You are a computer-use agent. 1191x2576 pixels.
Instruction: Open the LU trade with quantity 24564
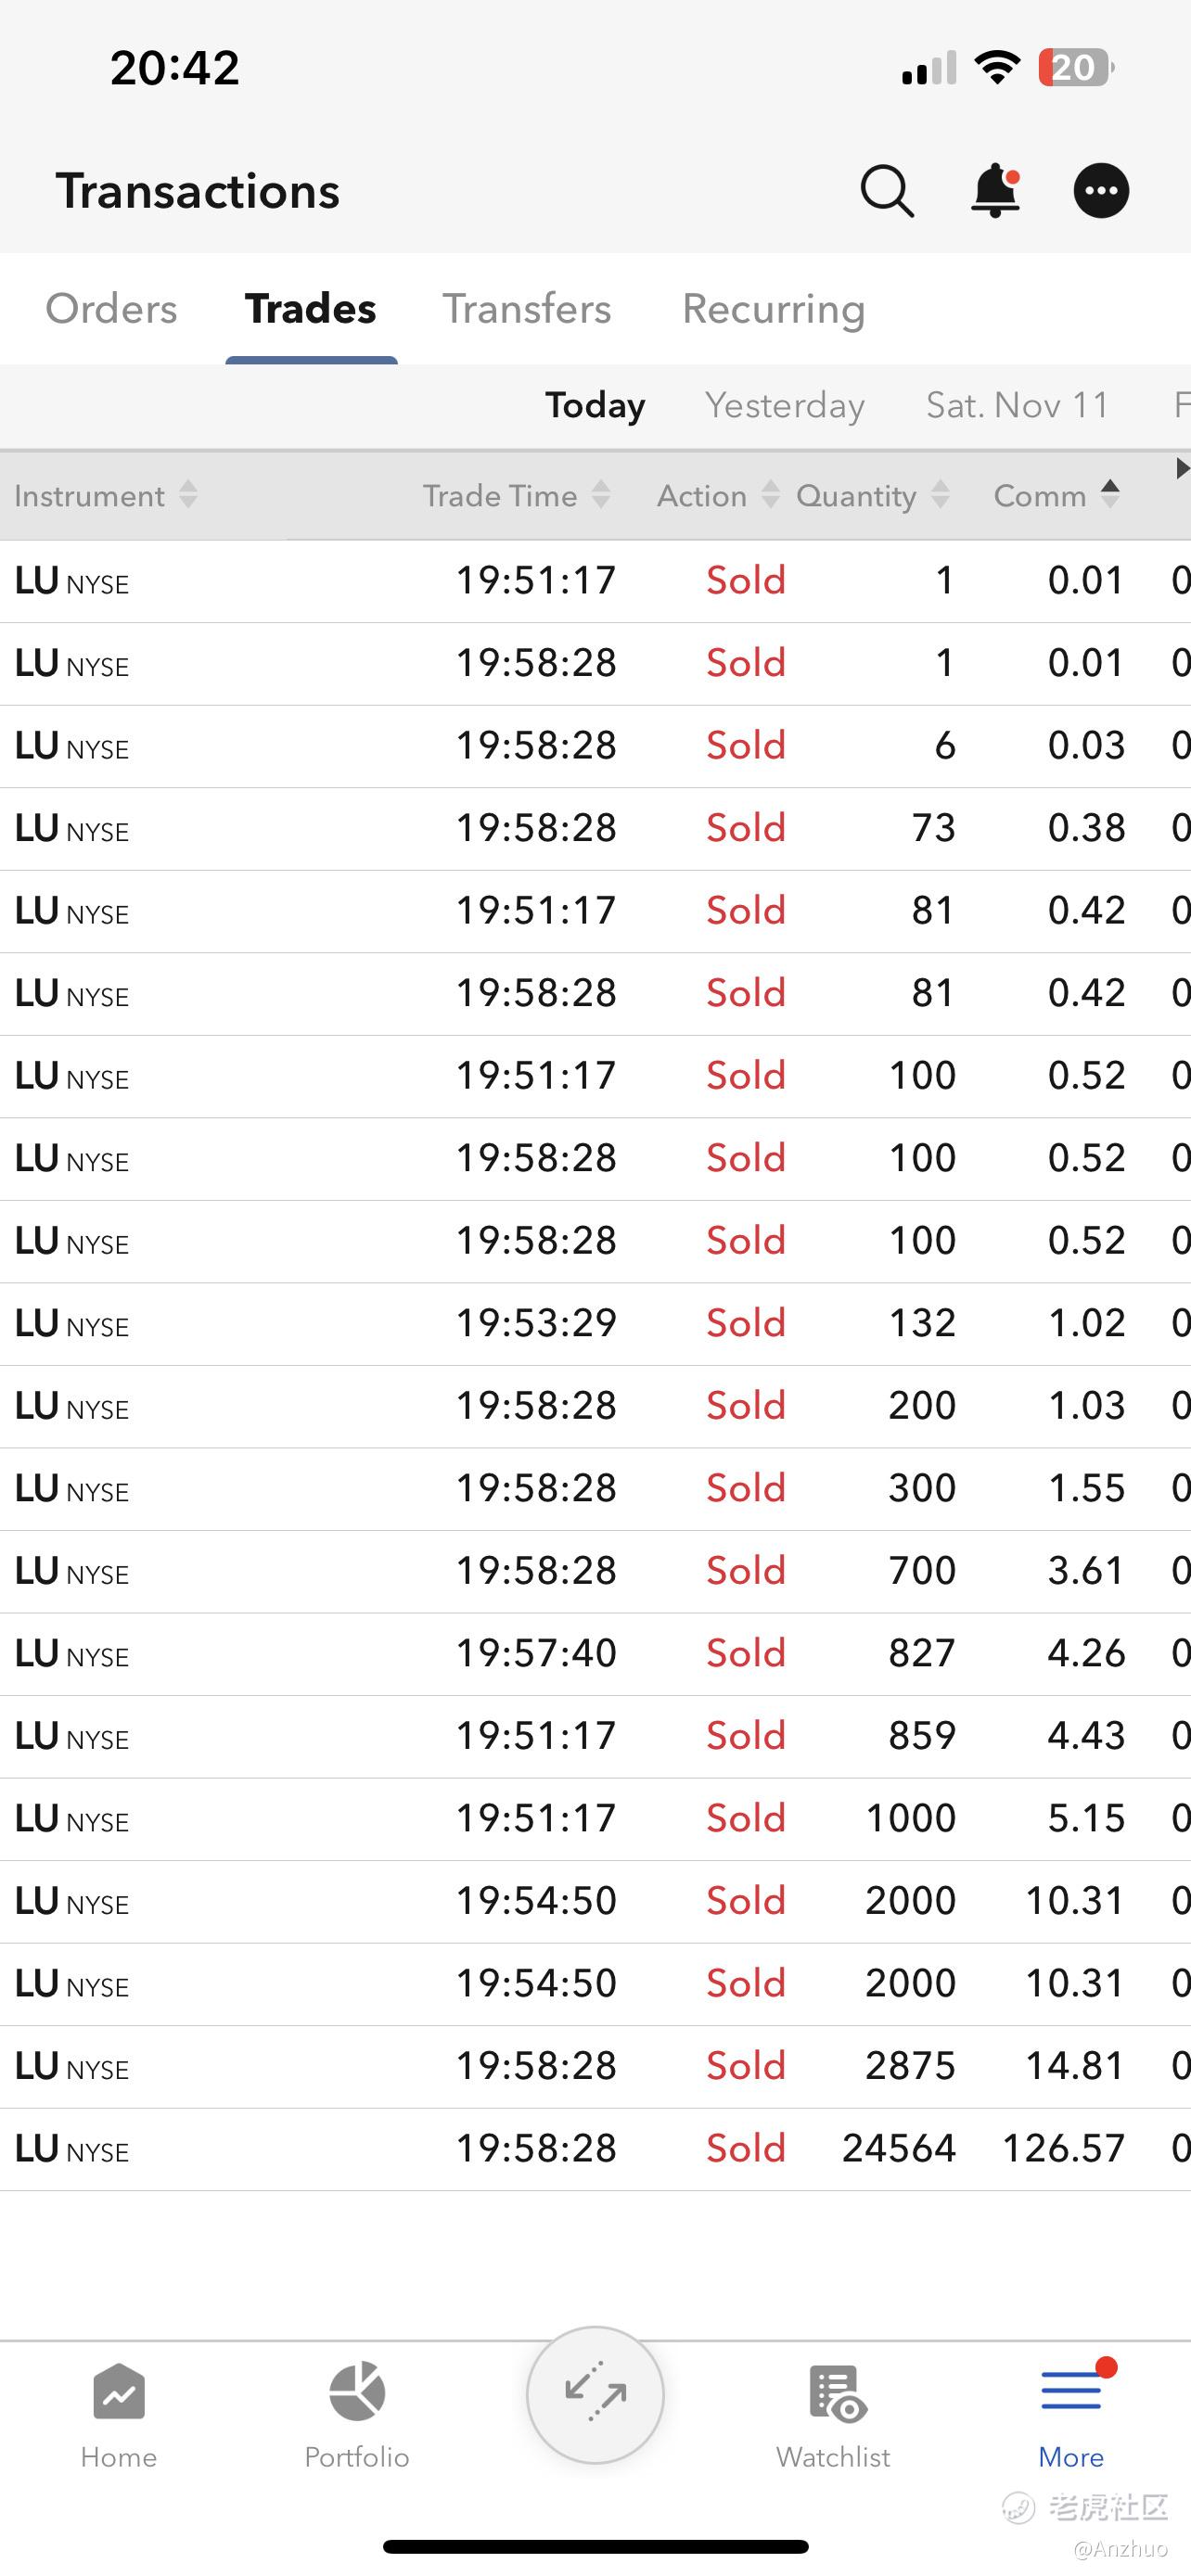[x=595, y=2148]
